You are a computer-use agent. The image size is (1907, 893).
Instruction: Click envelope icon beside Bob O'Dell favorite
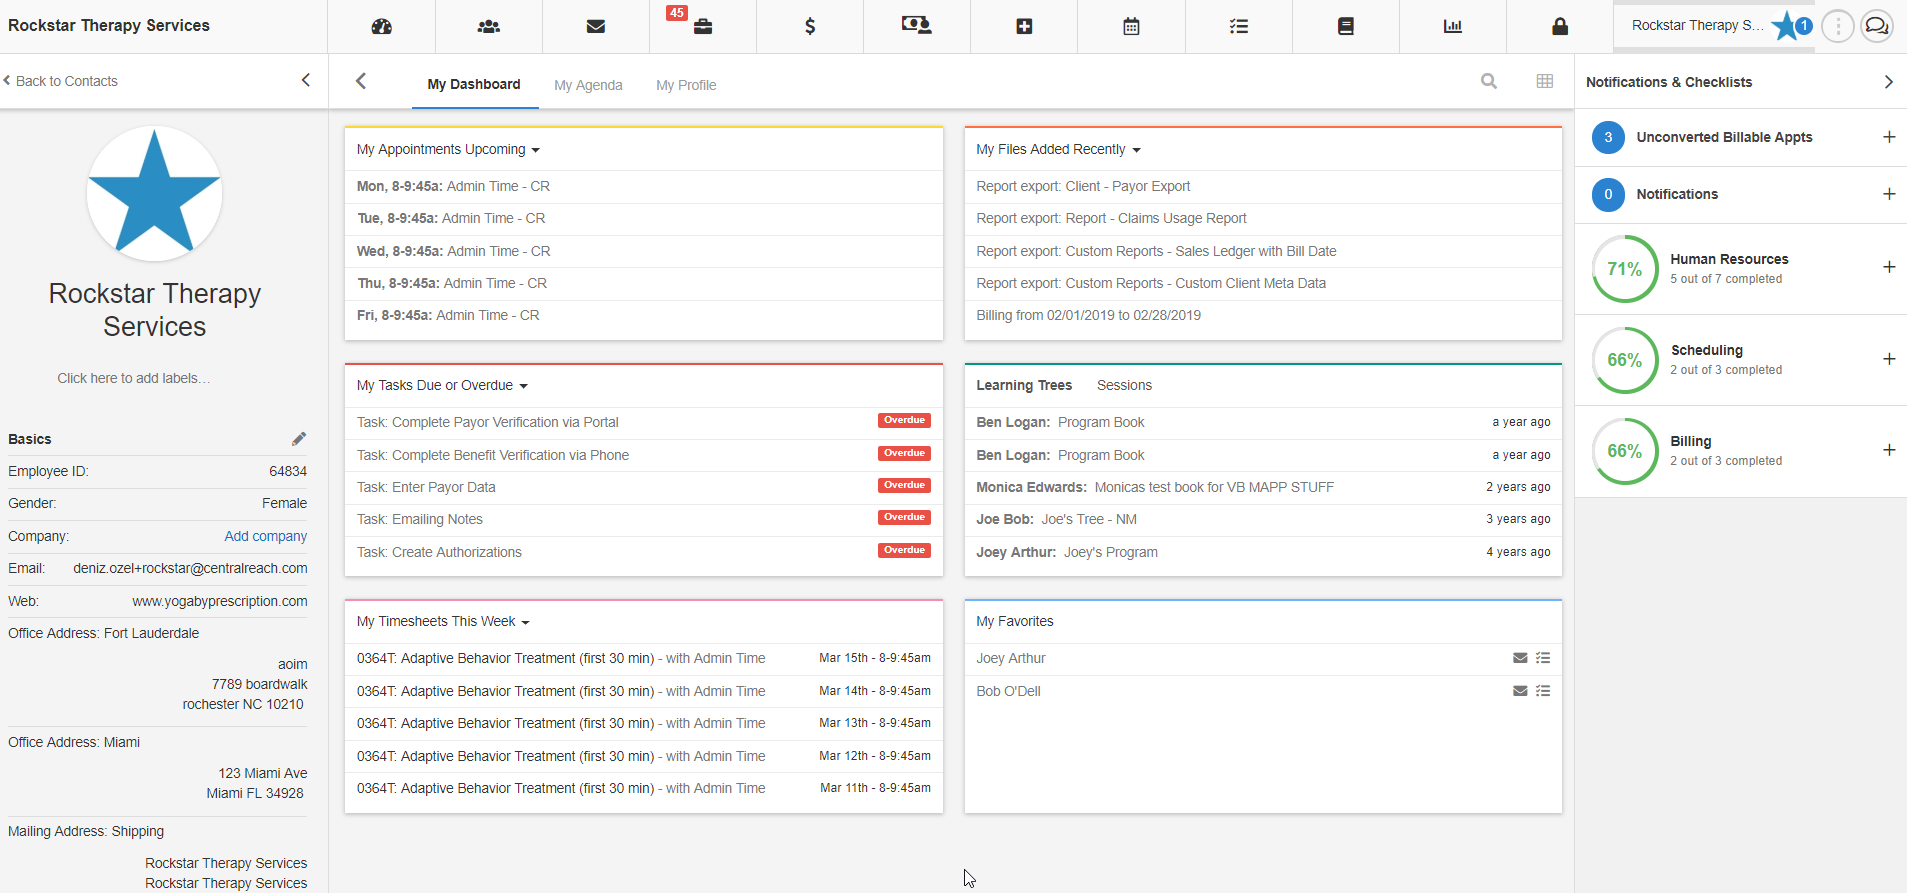(x=1520, y=691)
